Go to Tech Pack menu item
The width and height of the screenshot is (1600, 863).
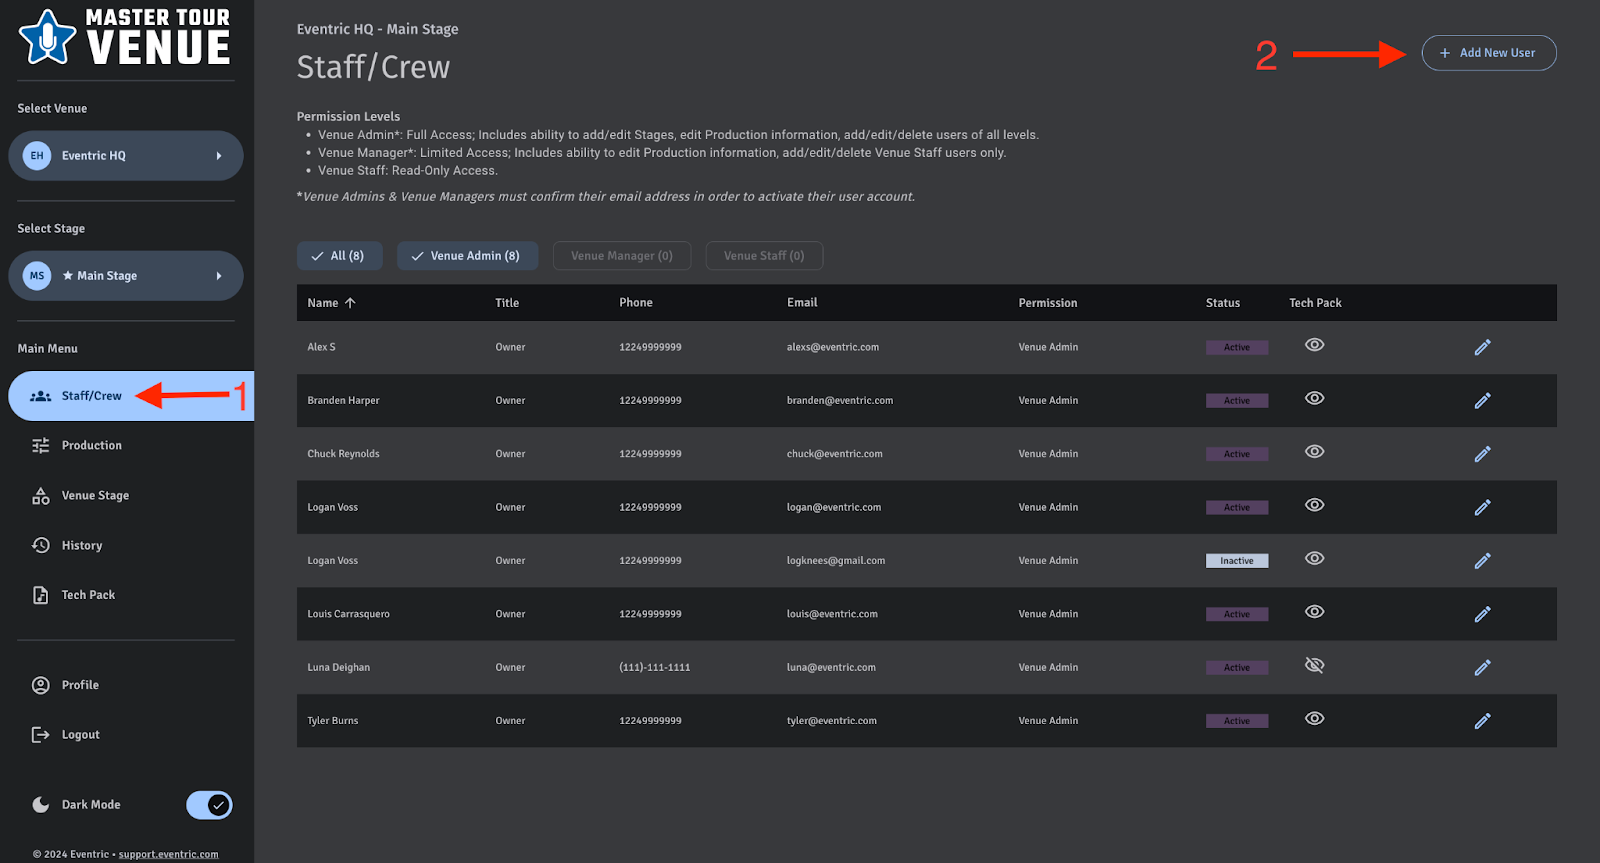tap(88, 595)
